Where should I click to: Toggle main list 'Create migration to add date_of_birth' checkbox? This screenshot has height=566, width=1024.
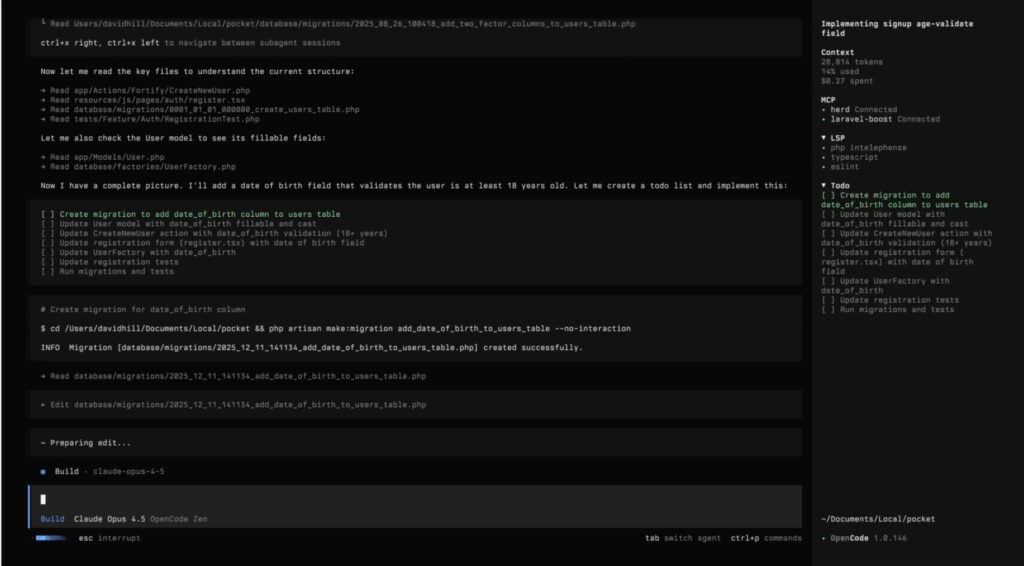48,214
